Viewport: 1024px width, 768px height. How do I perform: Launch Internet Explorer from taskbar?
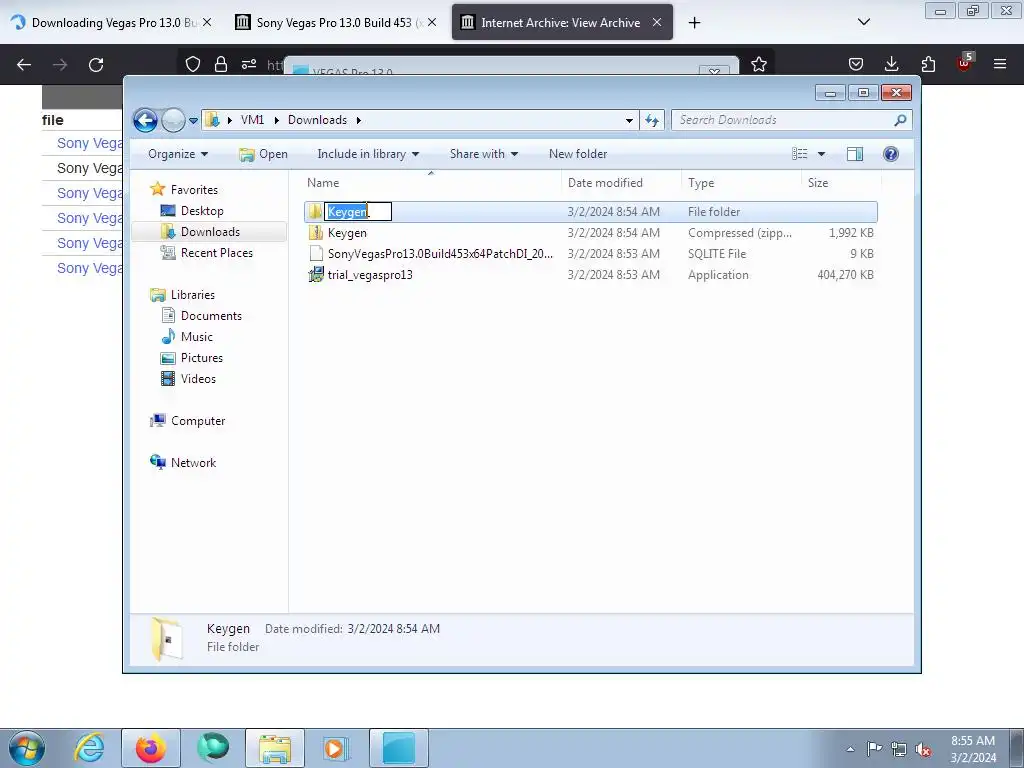pos(89,748)
